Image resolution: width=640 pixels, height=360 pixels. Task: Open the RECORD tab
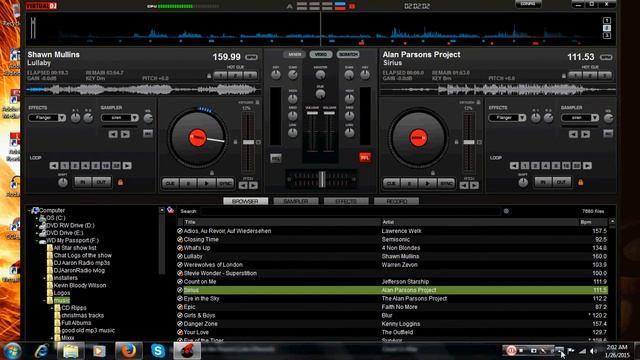pos(396,201)
